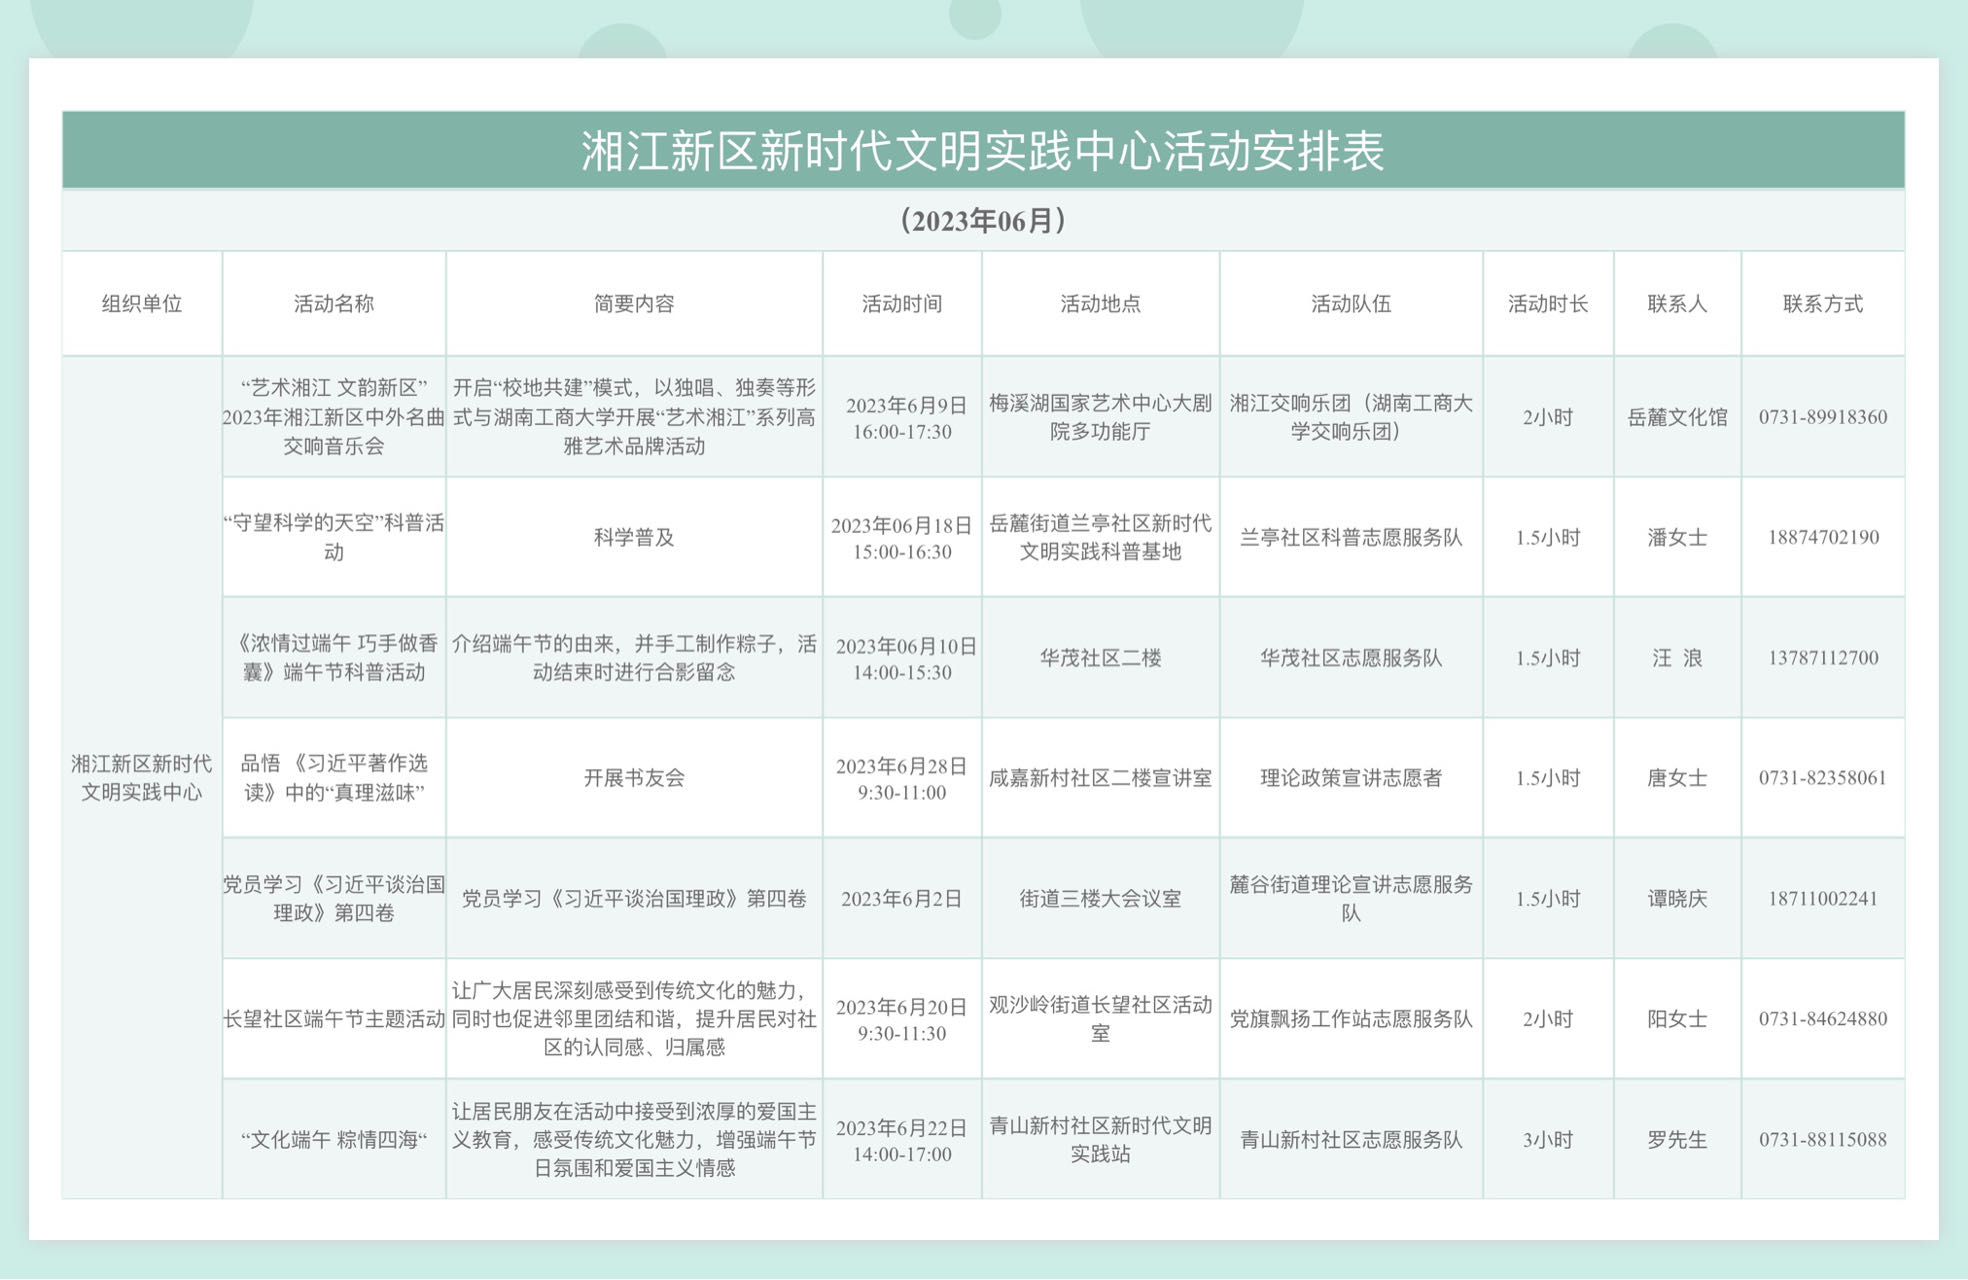Click the 开展书友会 description cell

coord(634,778)
